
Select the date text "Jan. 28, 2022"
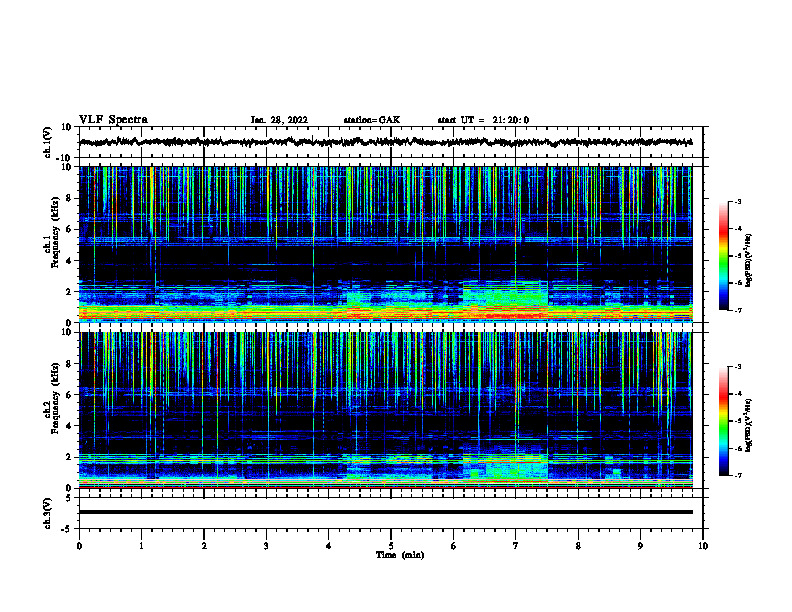pyautogui.click(x=279, y=120)
